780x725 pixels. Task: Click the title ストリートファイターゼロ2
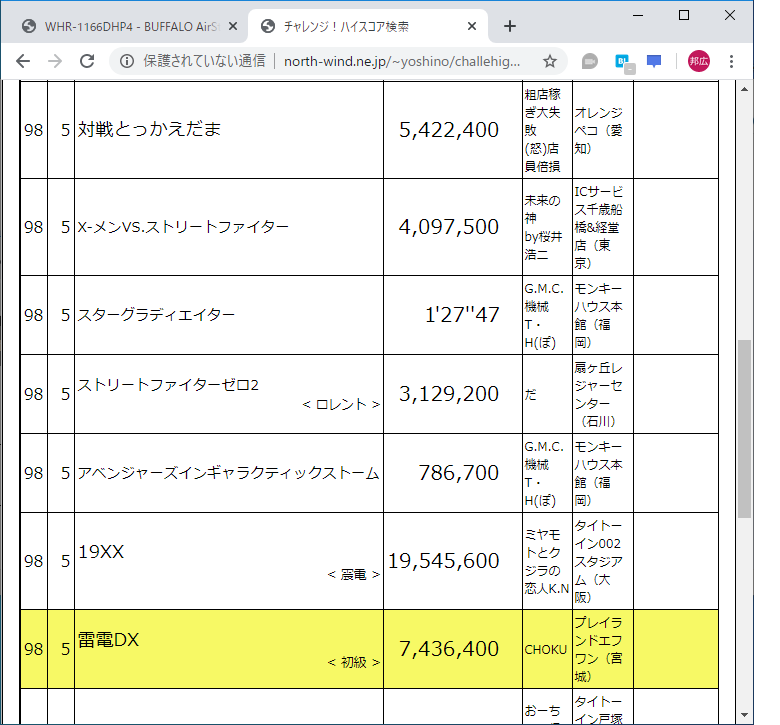tap(168, 385)
